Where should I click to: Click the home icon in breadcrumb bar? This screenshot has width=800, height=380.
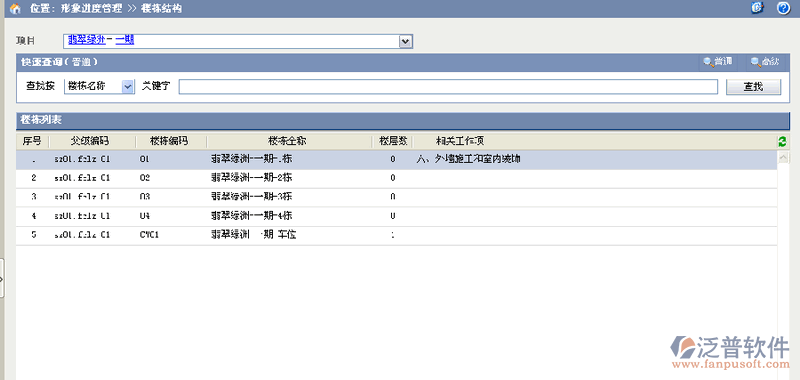(15, 9)
